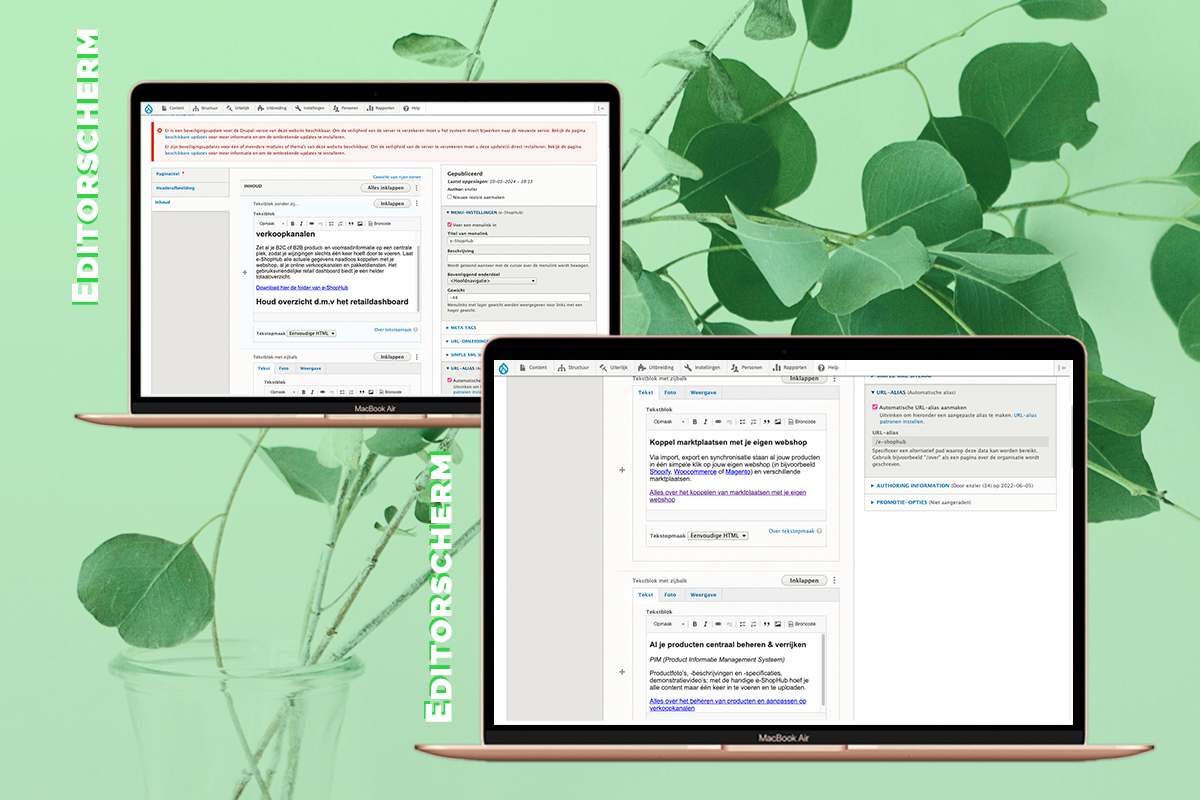Click 'Alles inklappen' button on rear laptop
Viewport: 1200px width, 800px height.
(386, 187)
